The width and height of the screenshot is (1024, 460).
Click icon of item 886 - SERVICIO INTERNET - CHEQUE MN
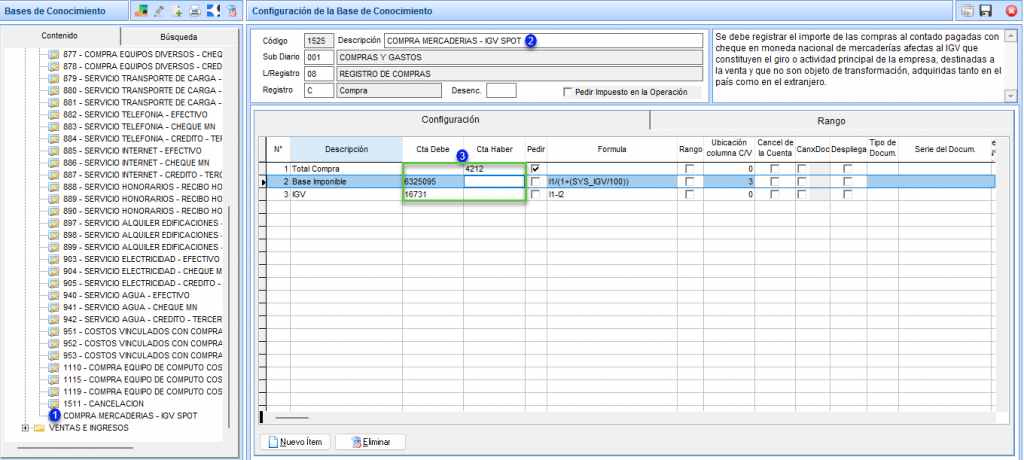[x=54, y=163]
